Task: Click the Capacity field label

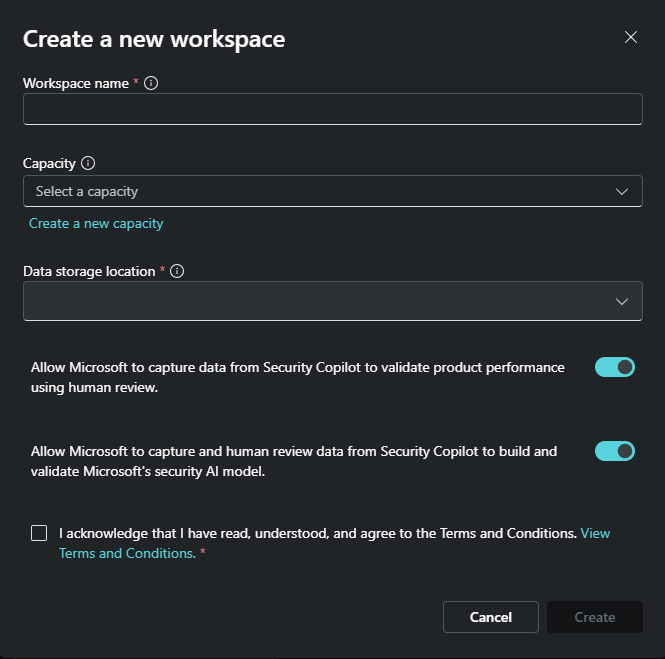Action: (x=49, y=163)
